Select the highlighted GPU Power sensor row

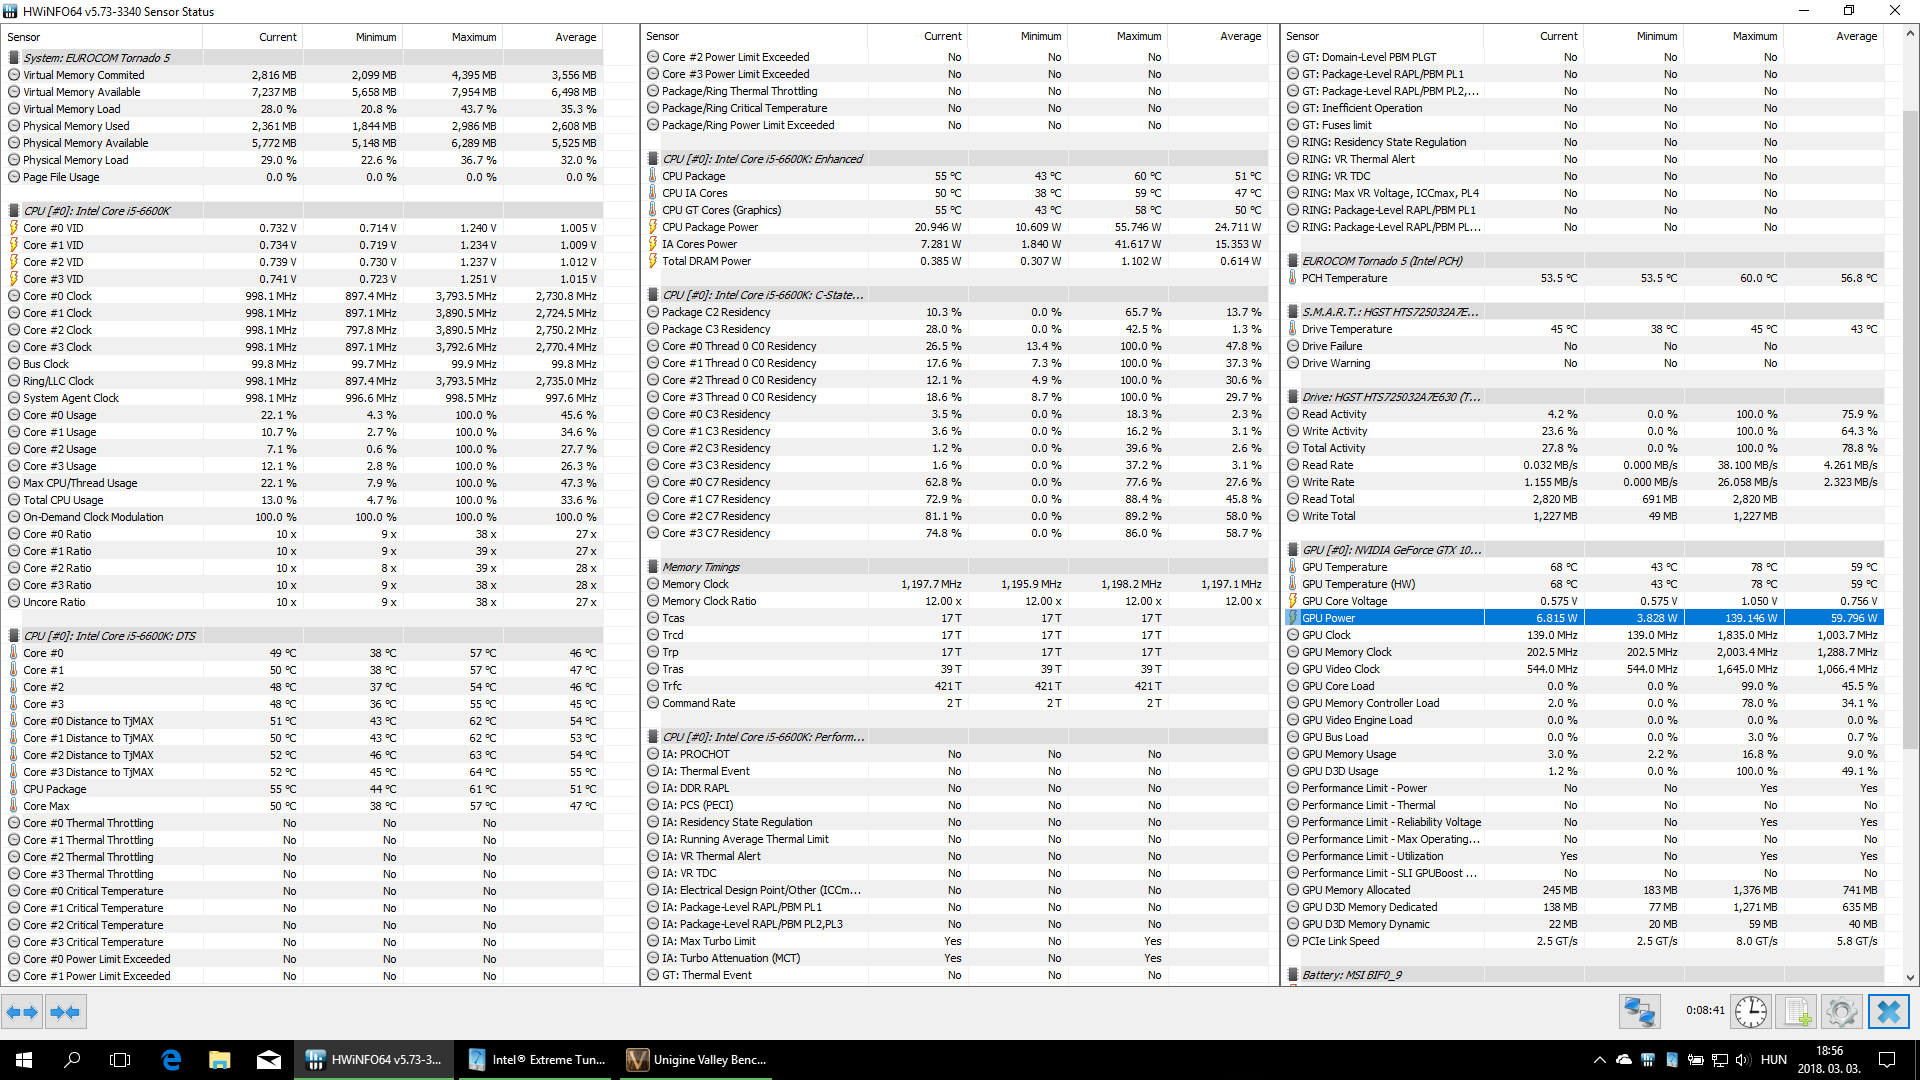pos(1585,618)
